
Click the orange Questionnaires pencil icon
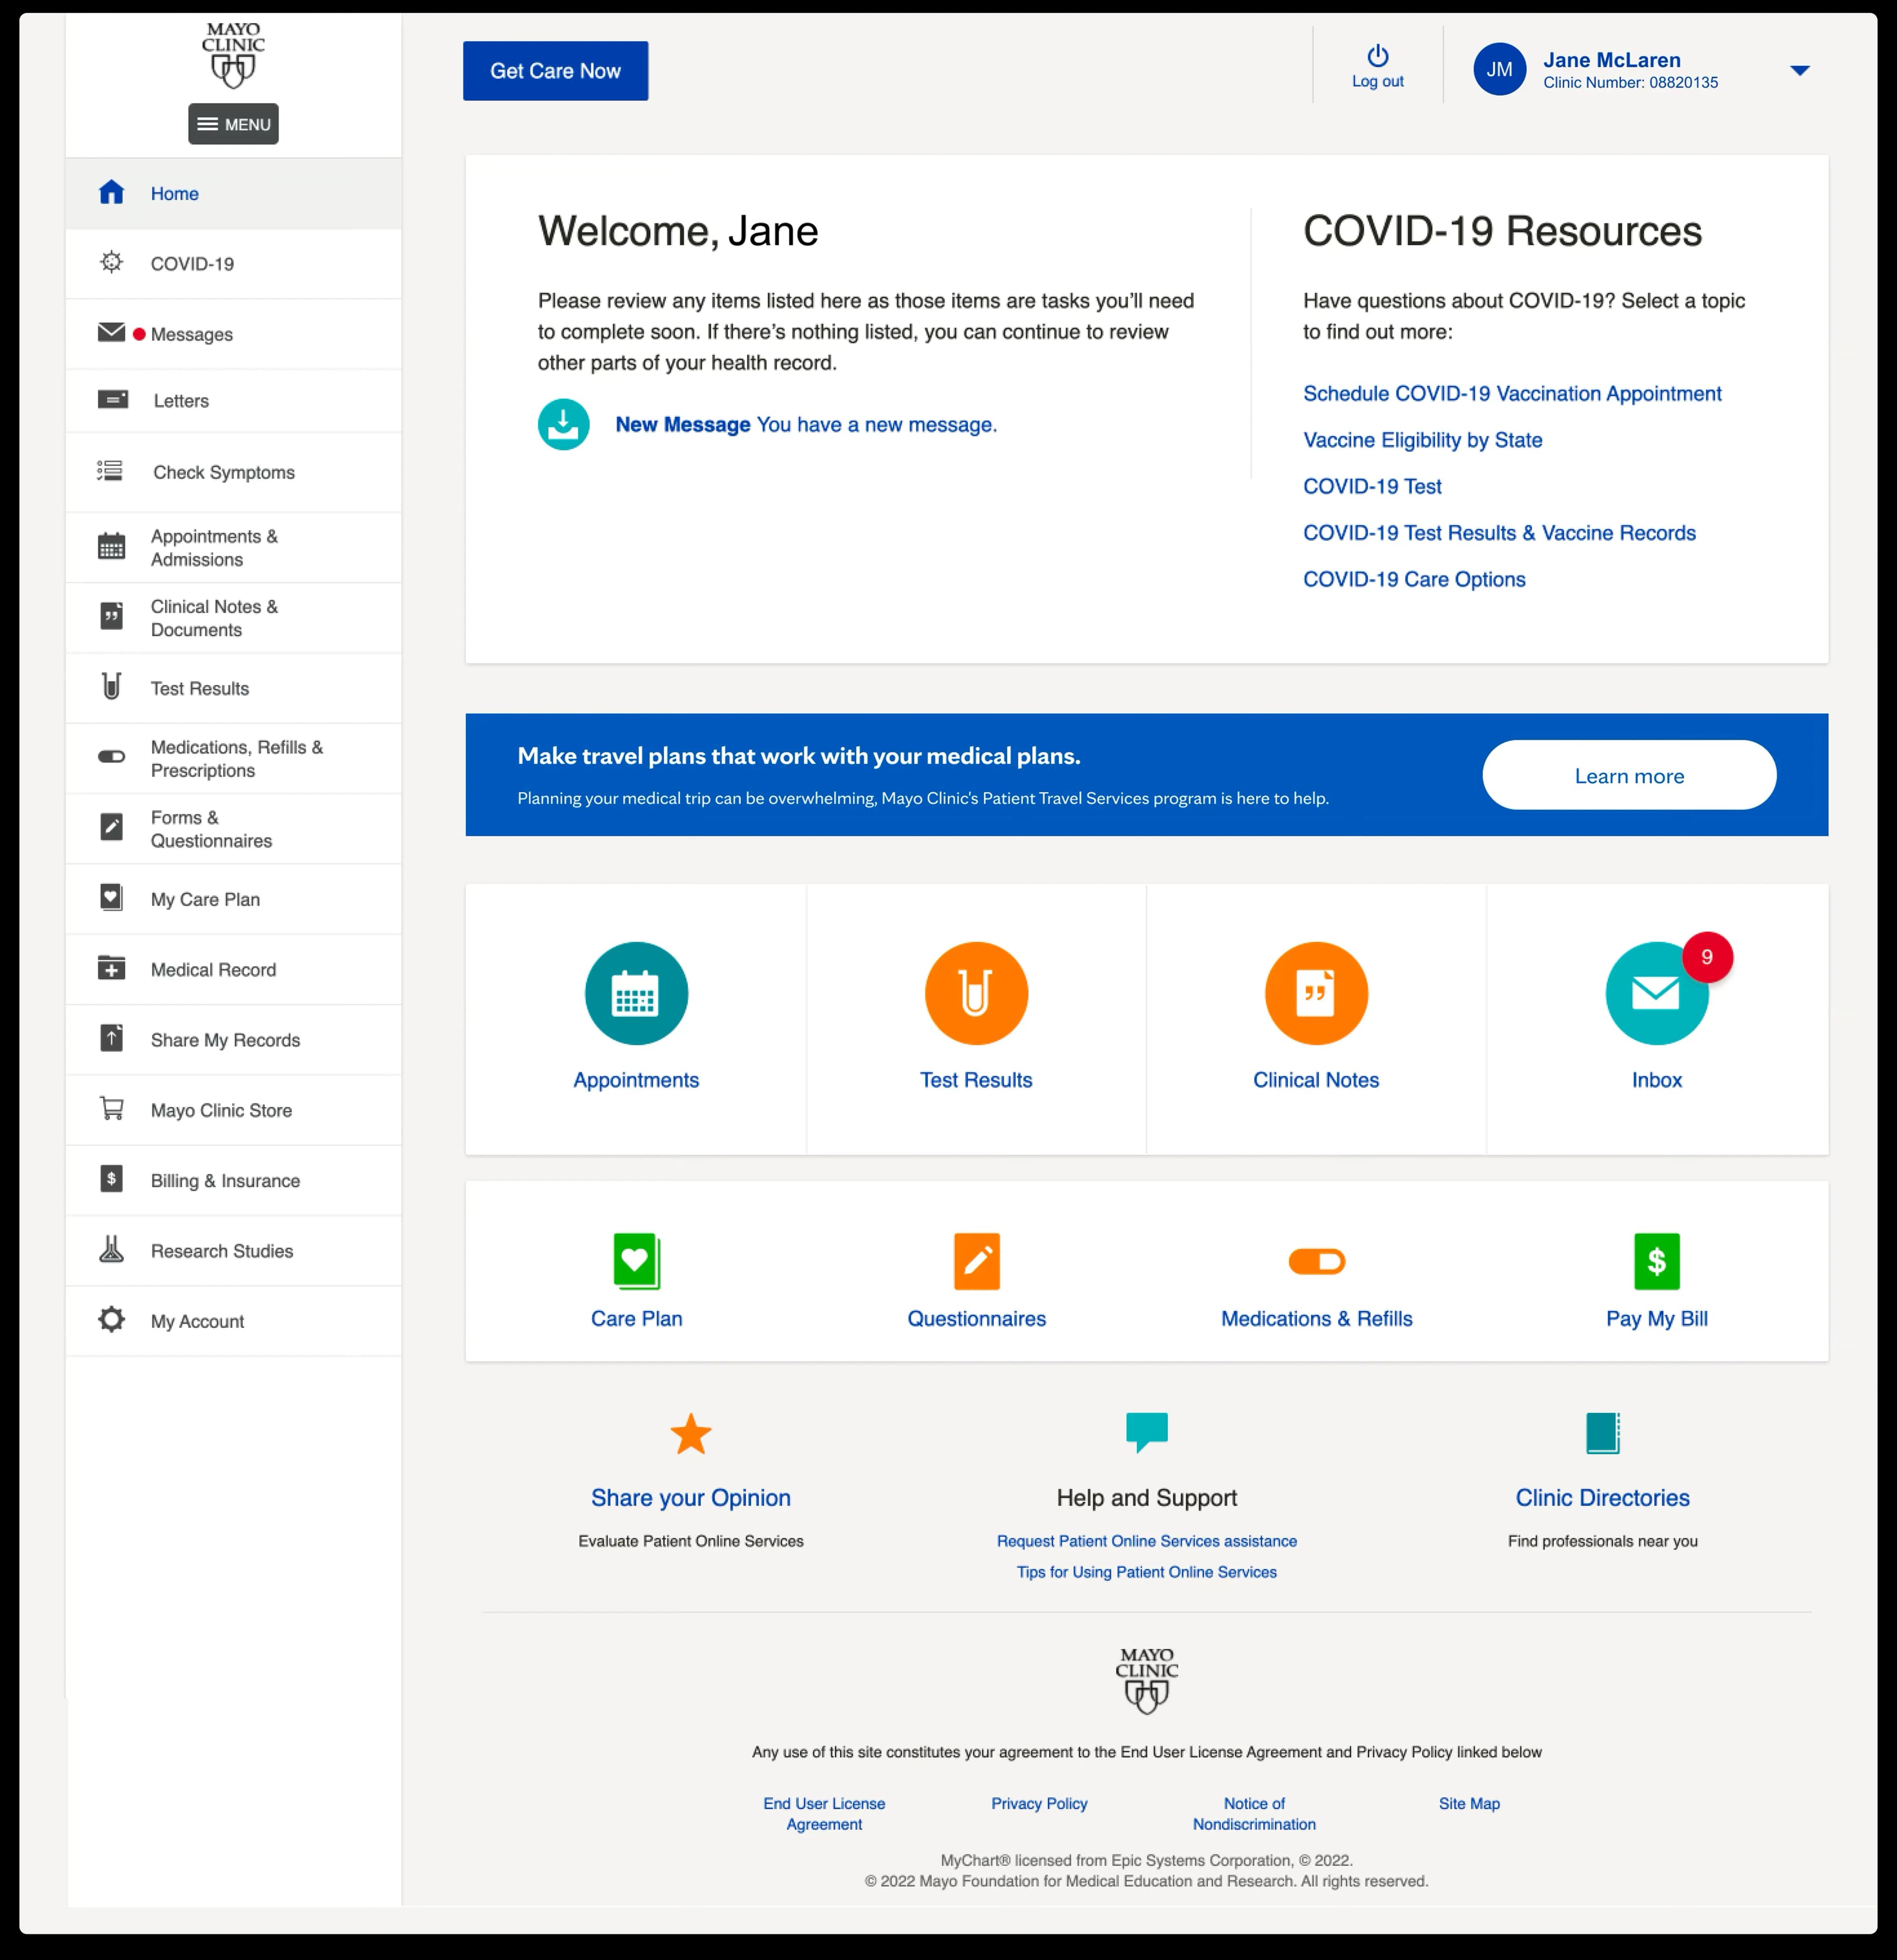(x=976, y=1262)
